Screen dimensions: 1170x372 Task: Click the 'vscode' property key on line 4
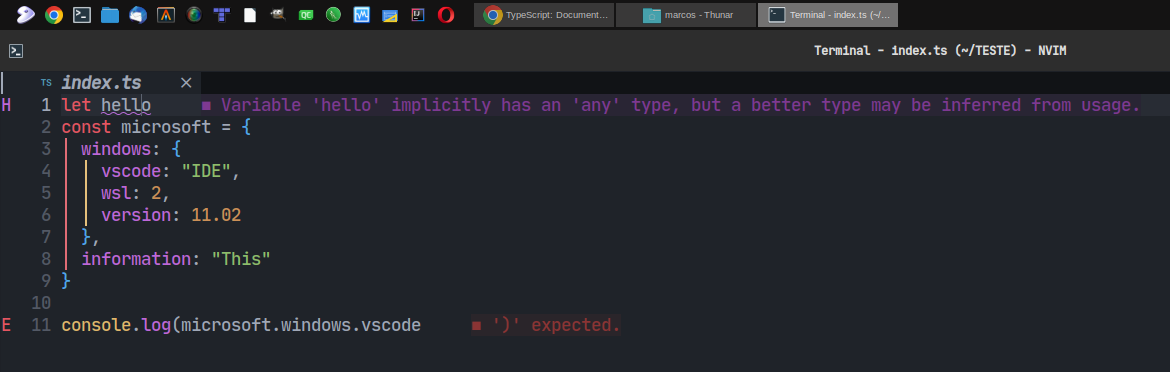(131, 171)
